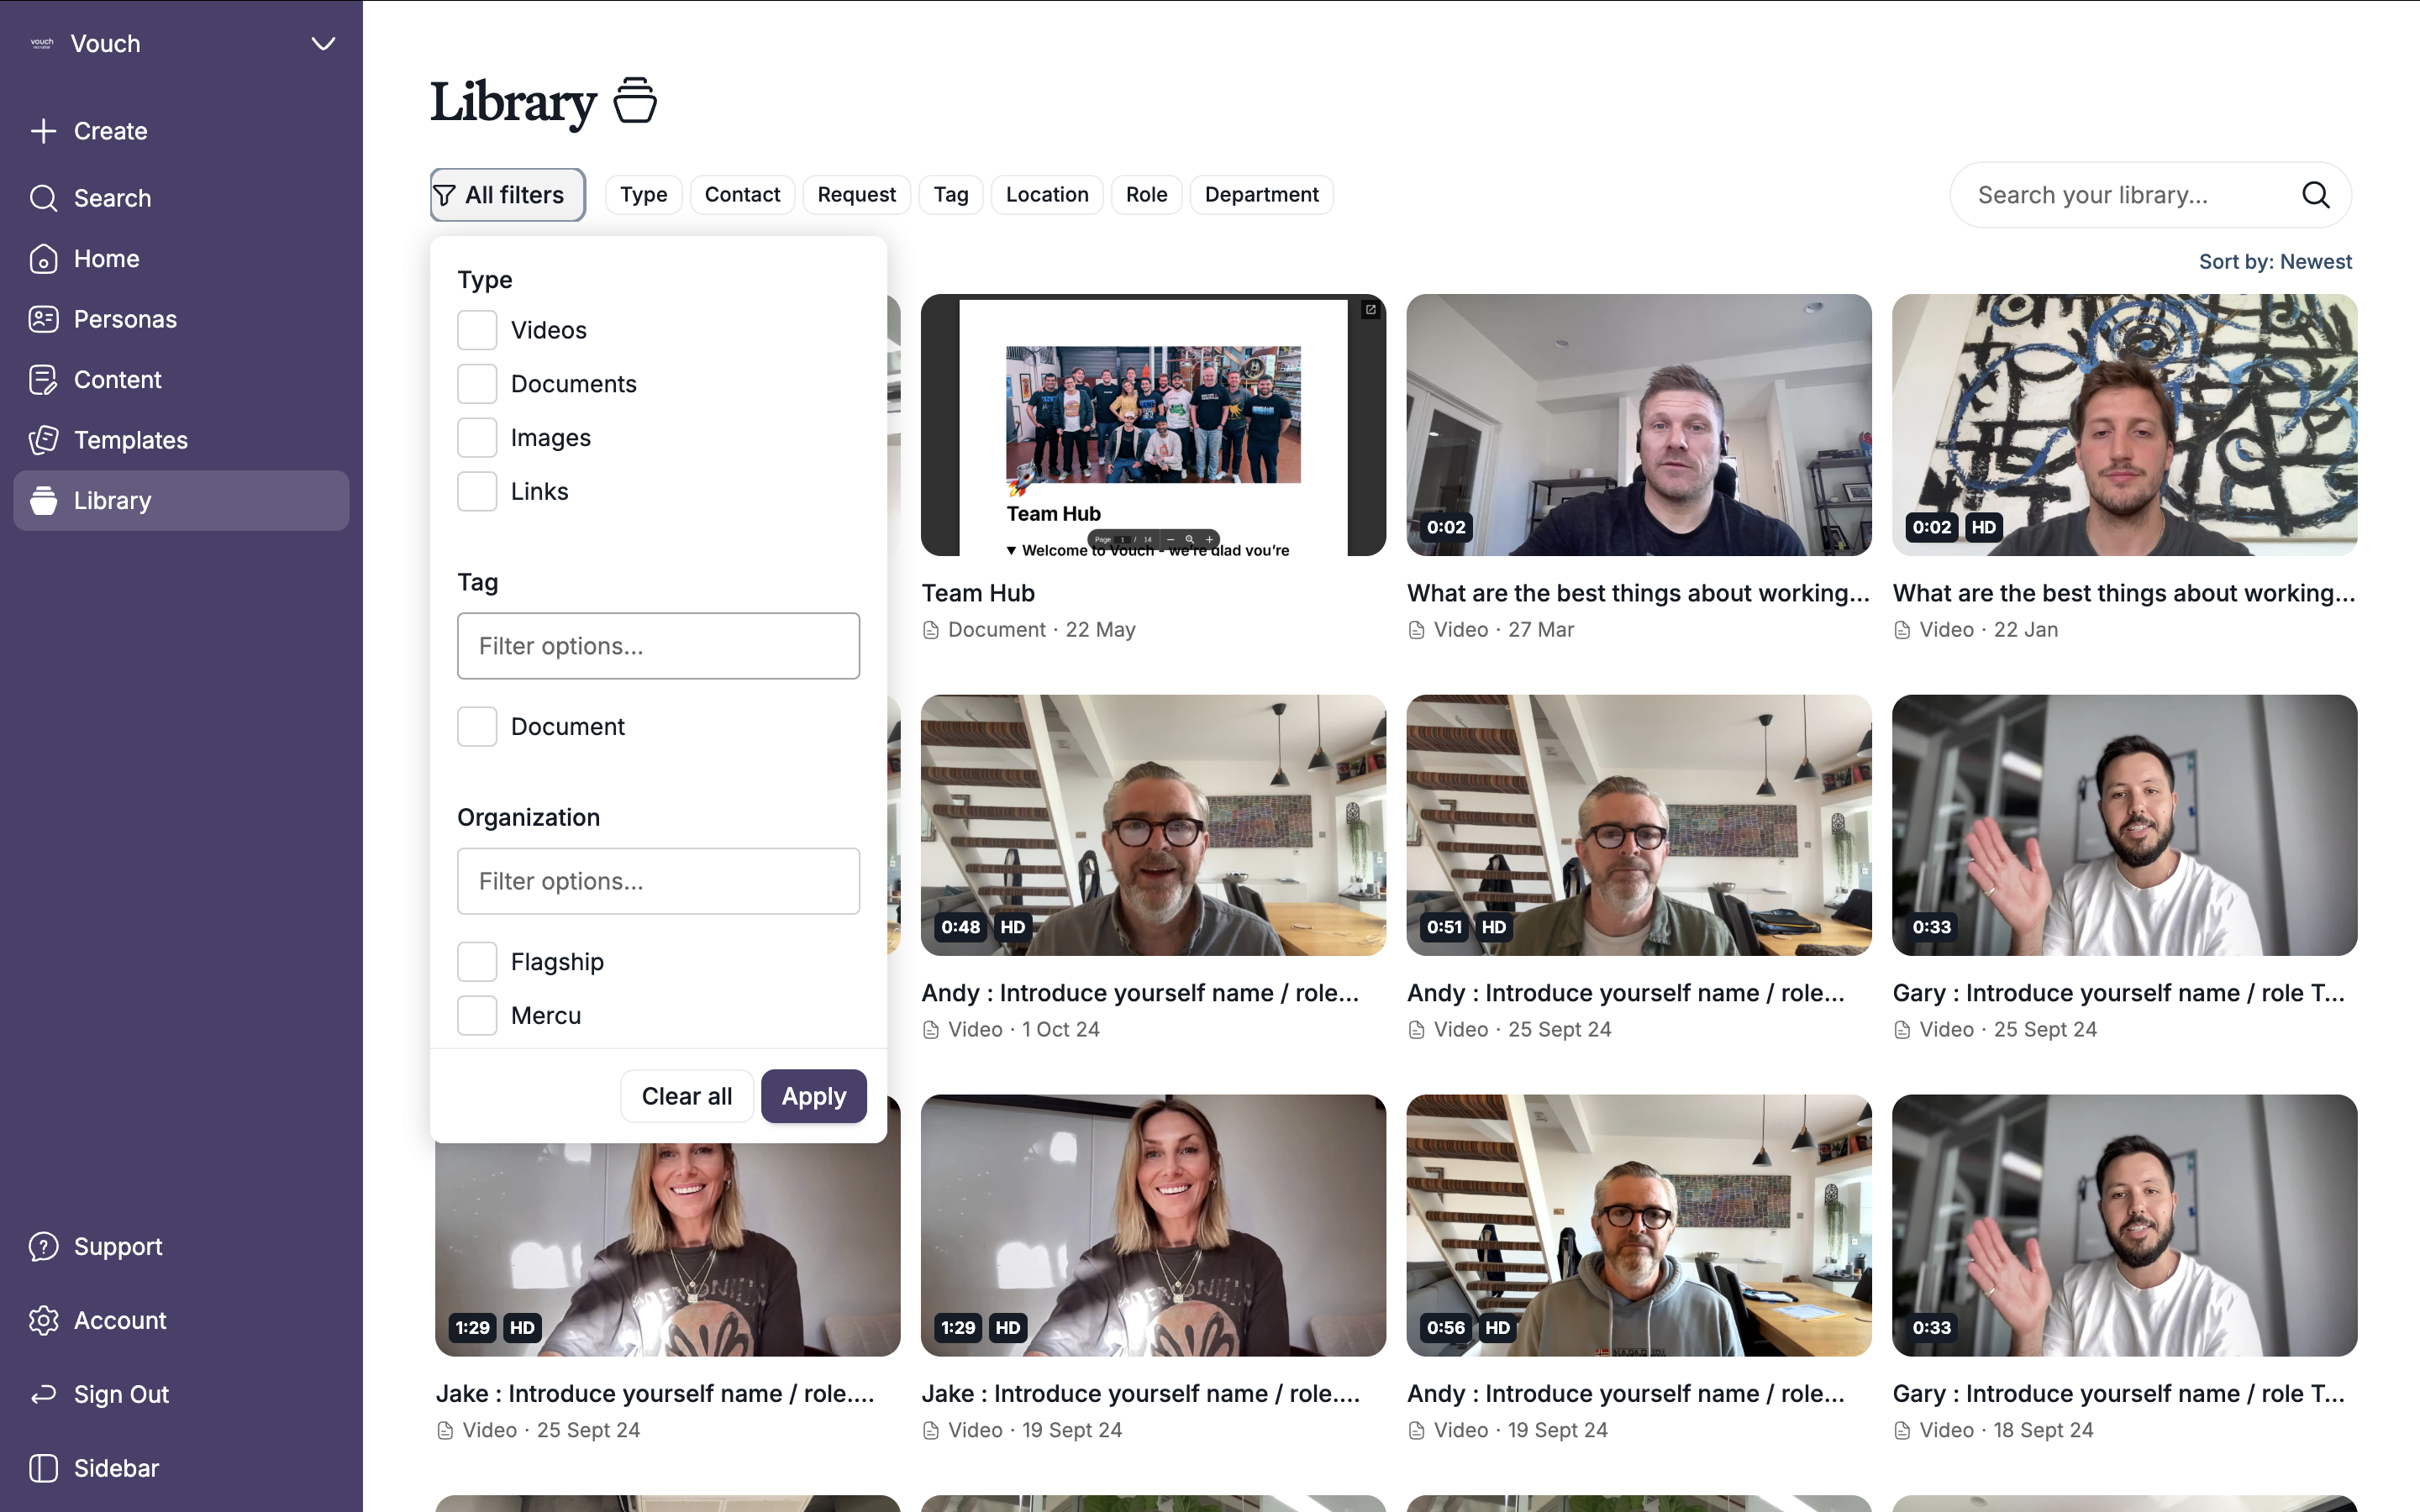This screenshot has height=1512, width=2420.
Task: Click the file icon beside Video · 18 Sept 24
Action: point(1902,1431)
